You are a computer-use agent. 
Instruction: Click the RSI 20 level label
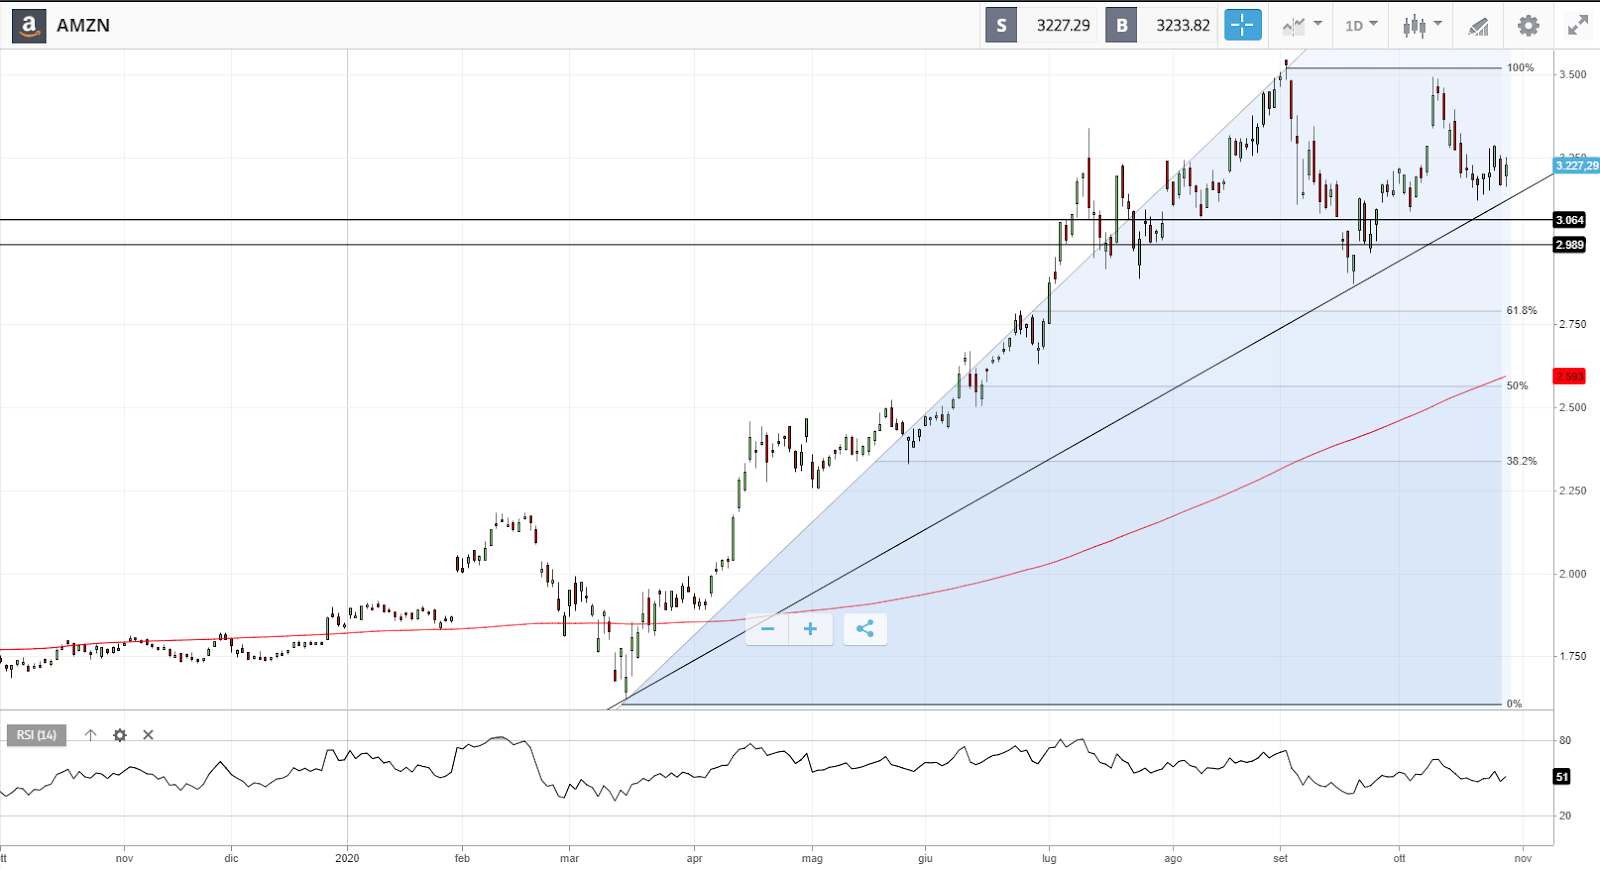point(1565,816)
